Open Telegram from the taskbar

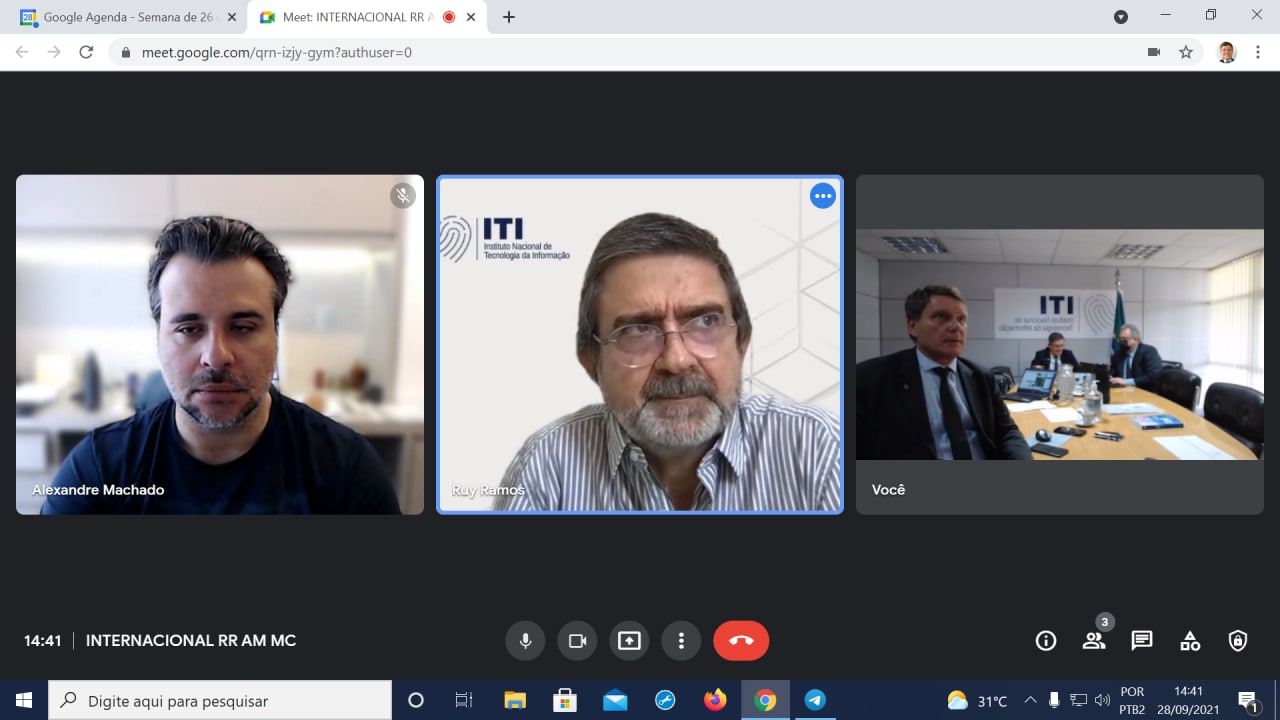point(815,700)
